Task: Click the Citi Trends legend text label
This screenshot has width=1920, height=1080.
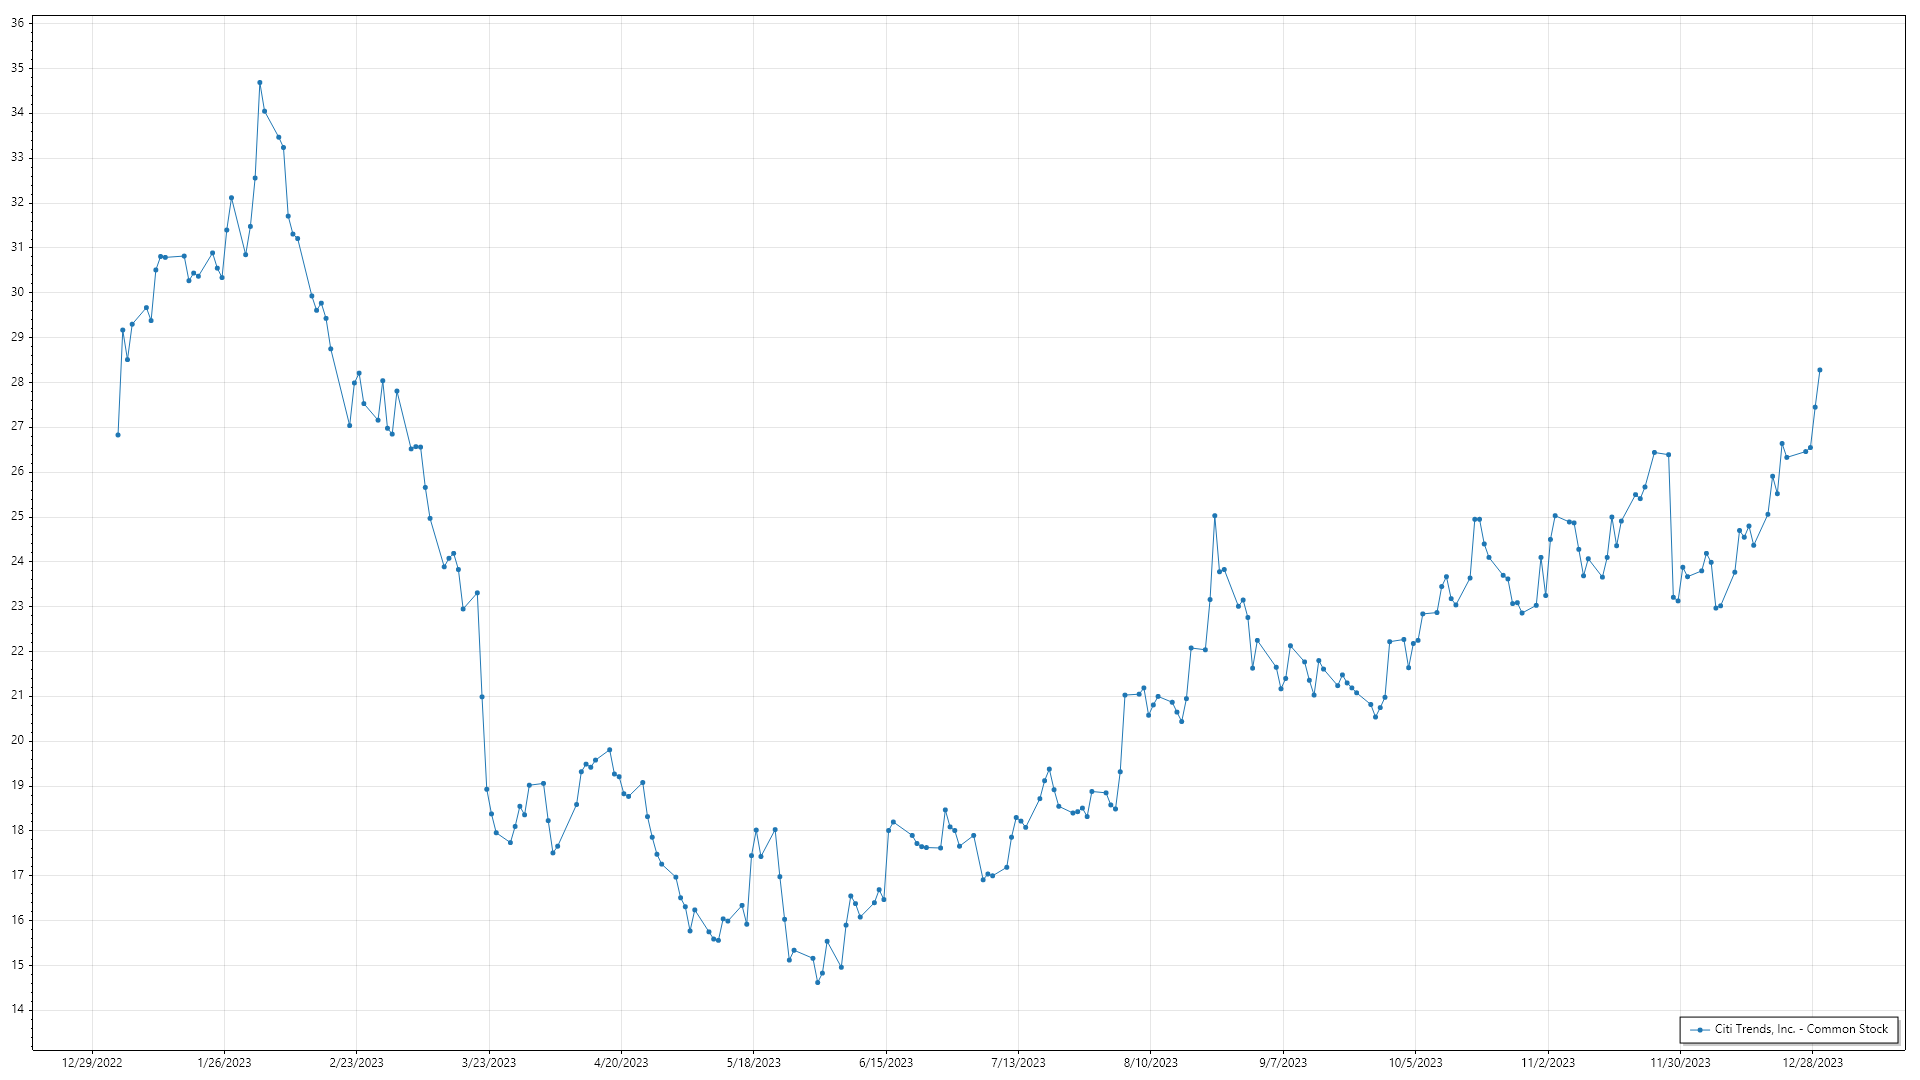Action: pyautogui.click(x=1801, y=1029)
